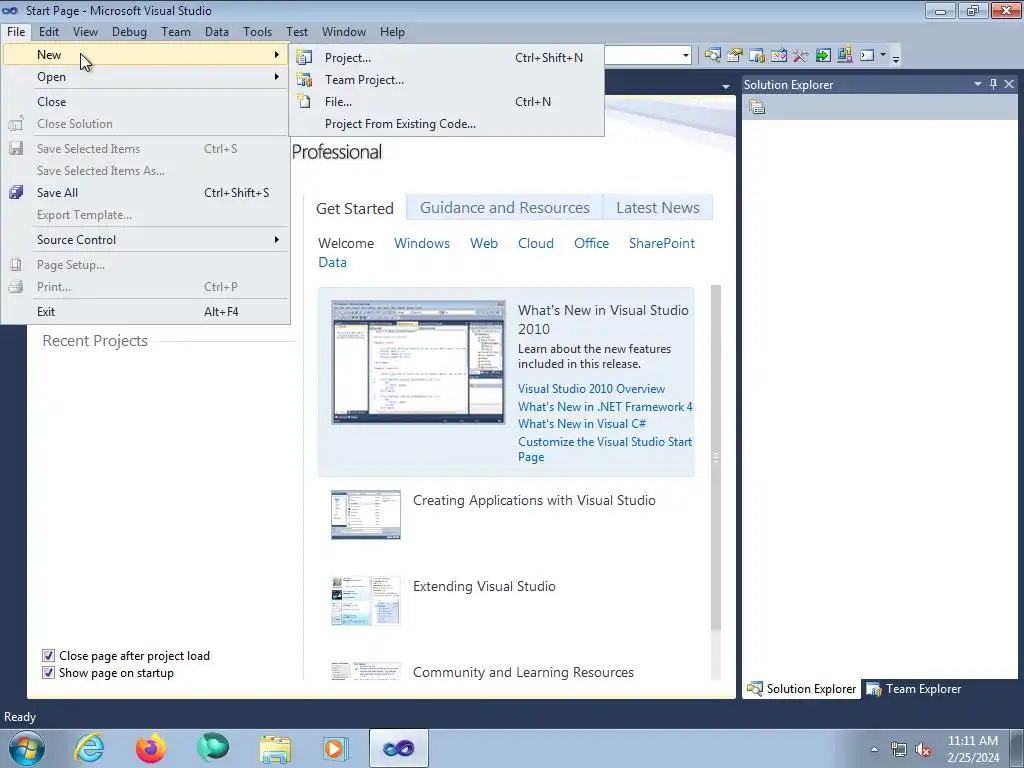Switch to Latest News tab
Screen dimensions: 1024x768
pos(658,208)
